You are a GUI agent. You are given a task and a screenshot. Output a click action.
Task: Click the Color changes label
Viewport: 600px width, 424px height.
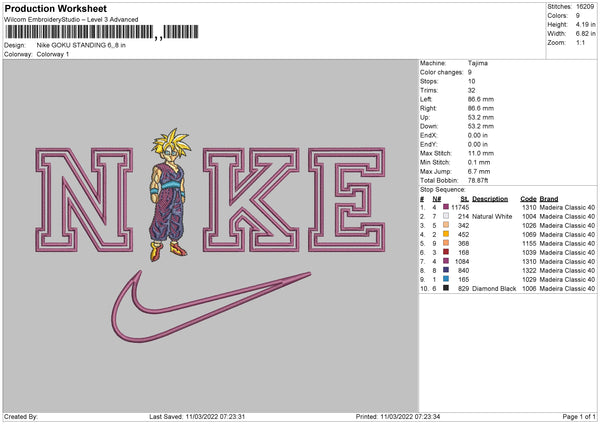tap(442, 72)
